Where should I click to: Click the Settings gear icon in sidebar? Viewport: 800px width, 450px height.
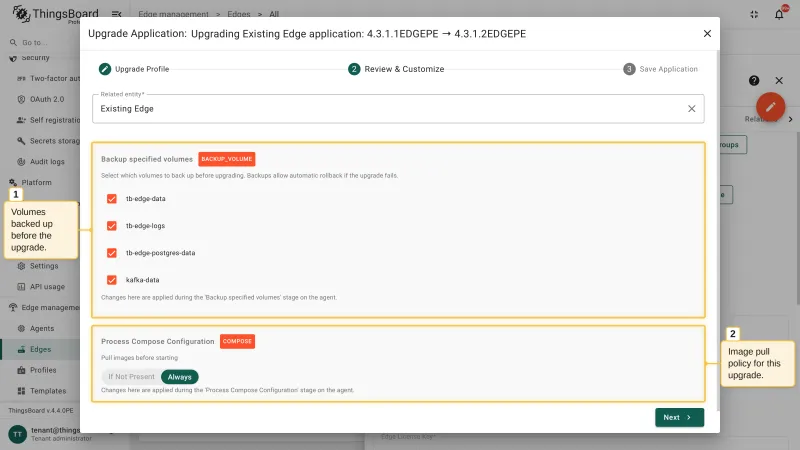(21, 266)
